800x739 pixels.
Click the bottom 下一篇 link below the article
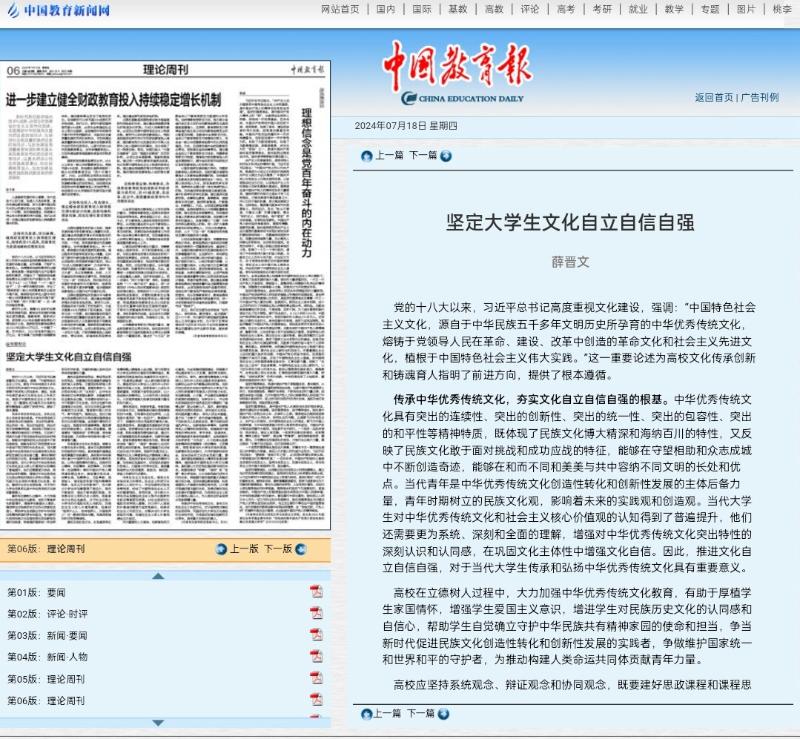422,713
